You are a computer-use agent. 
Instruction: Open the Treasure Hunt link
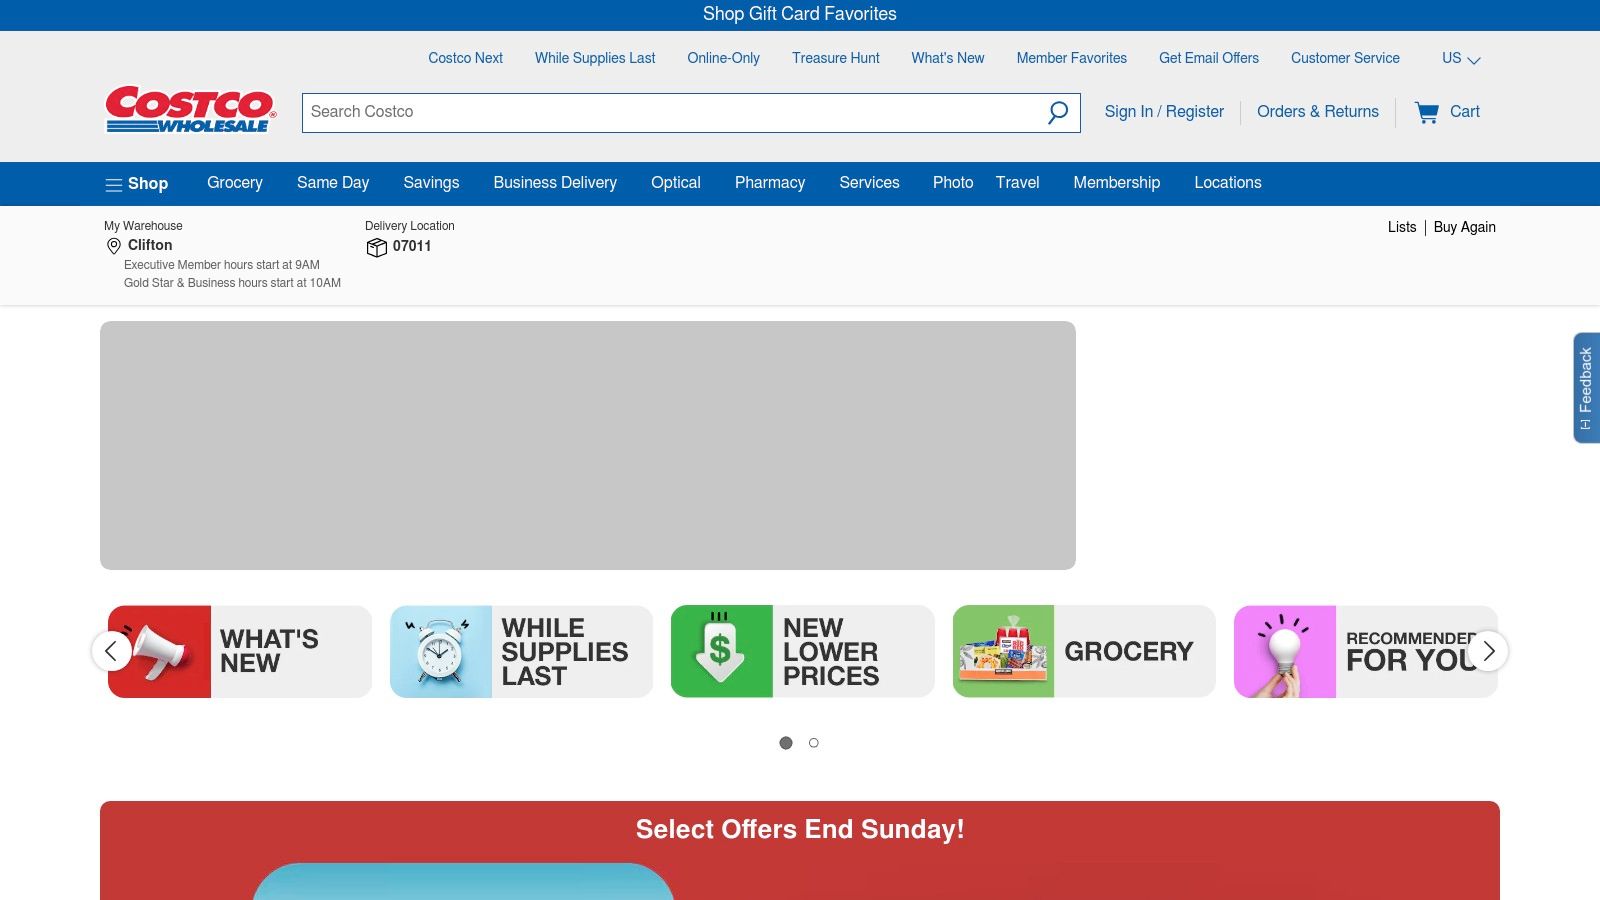(836, 58)
